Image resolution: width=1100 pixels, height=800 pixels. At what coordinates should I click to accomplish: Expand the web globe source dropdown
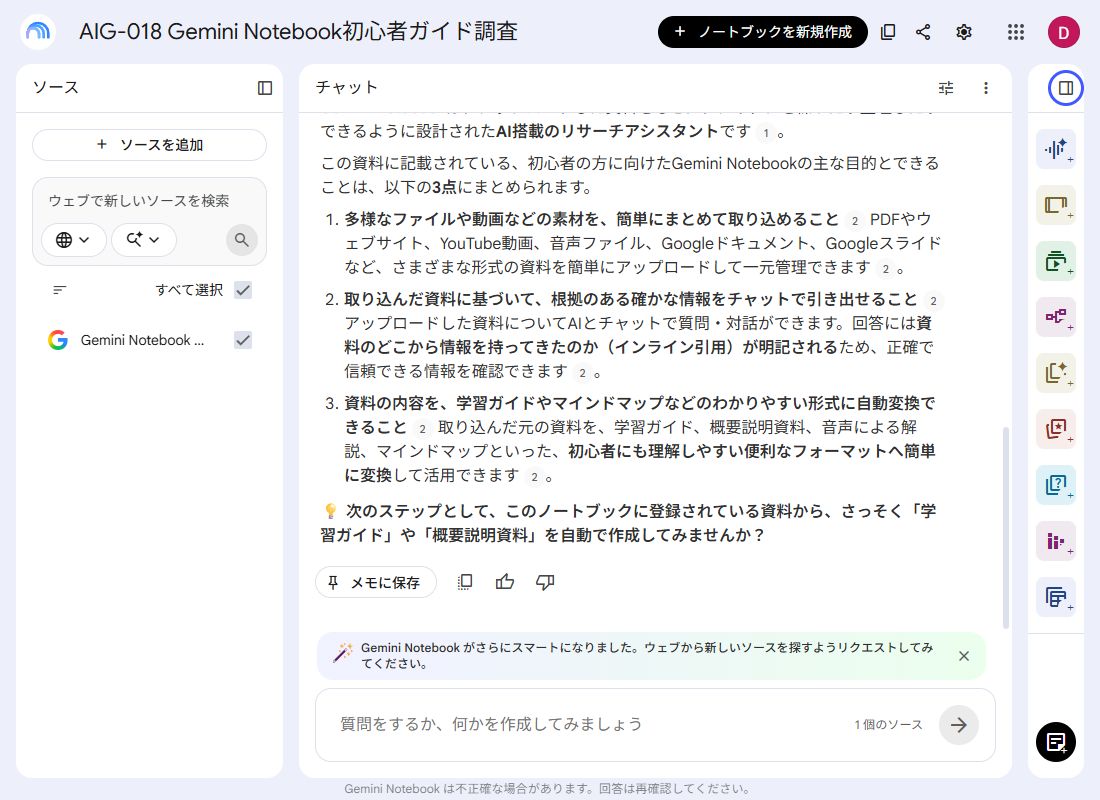click(74, 240)
